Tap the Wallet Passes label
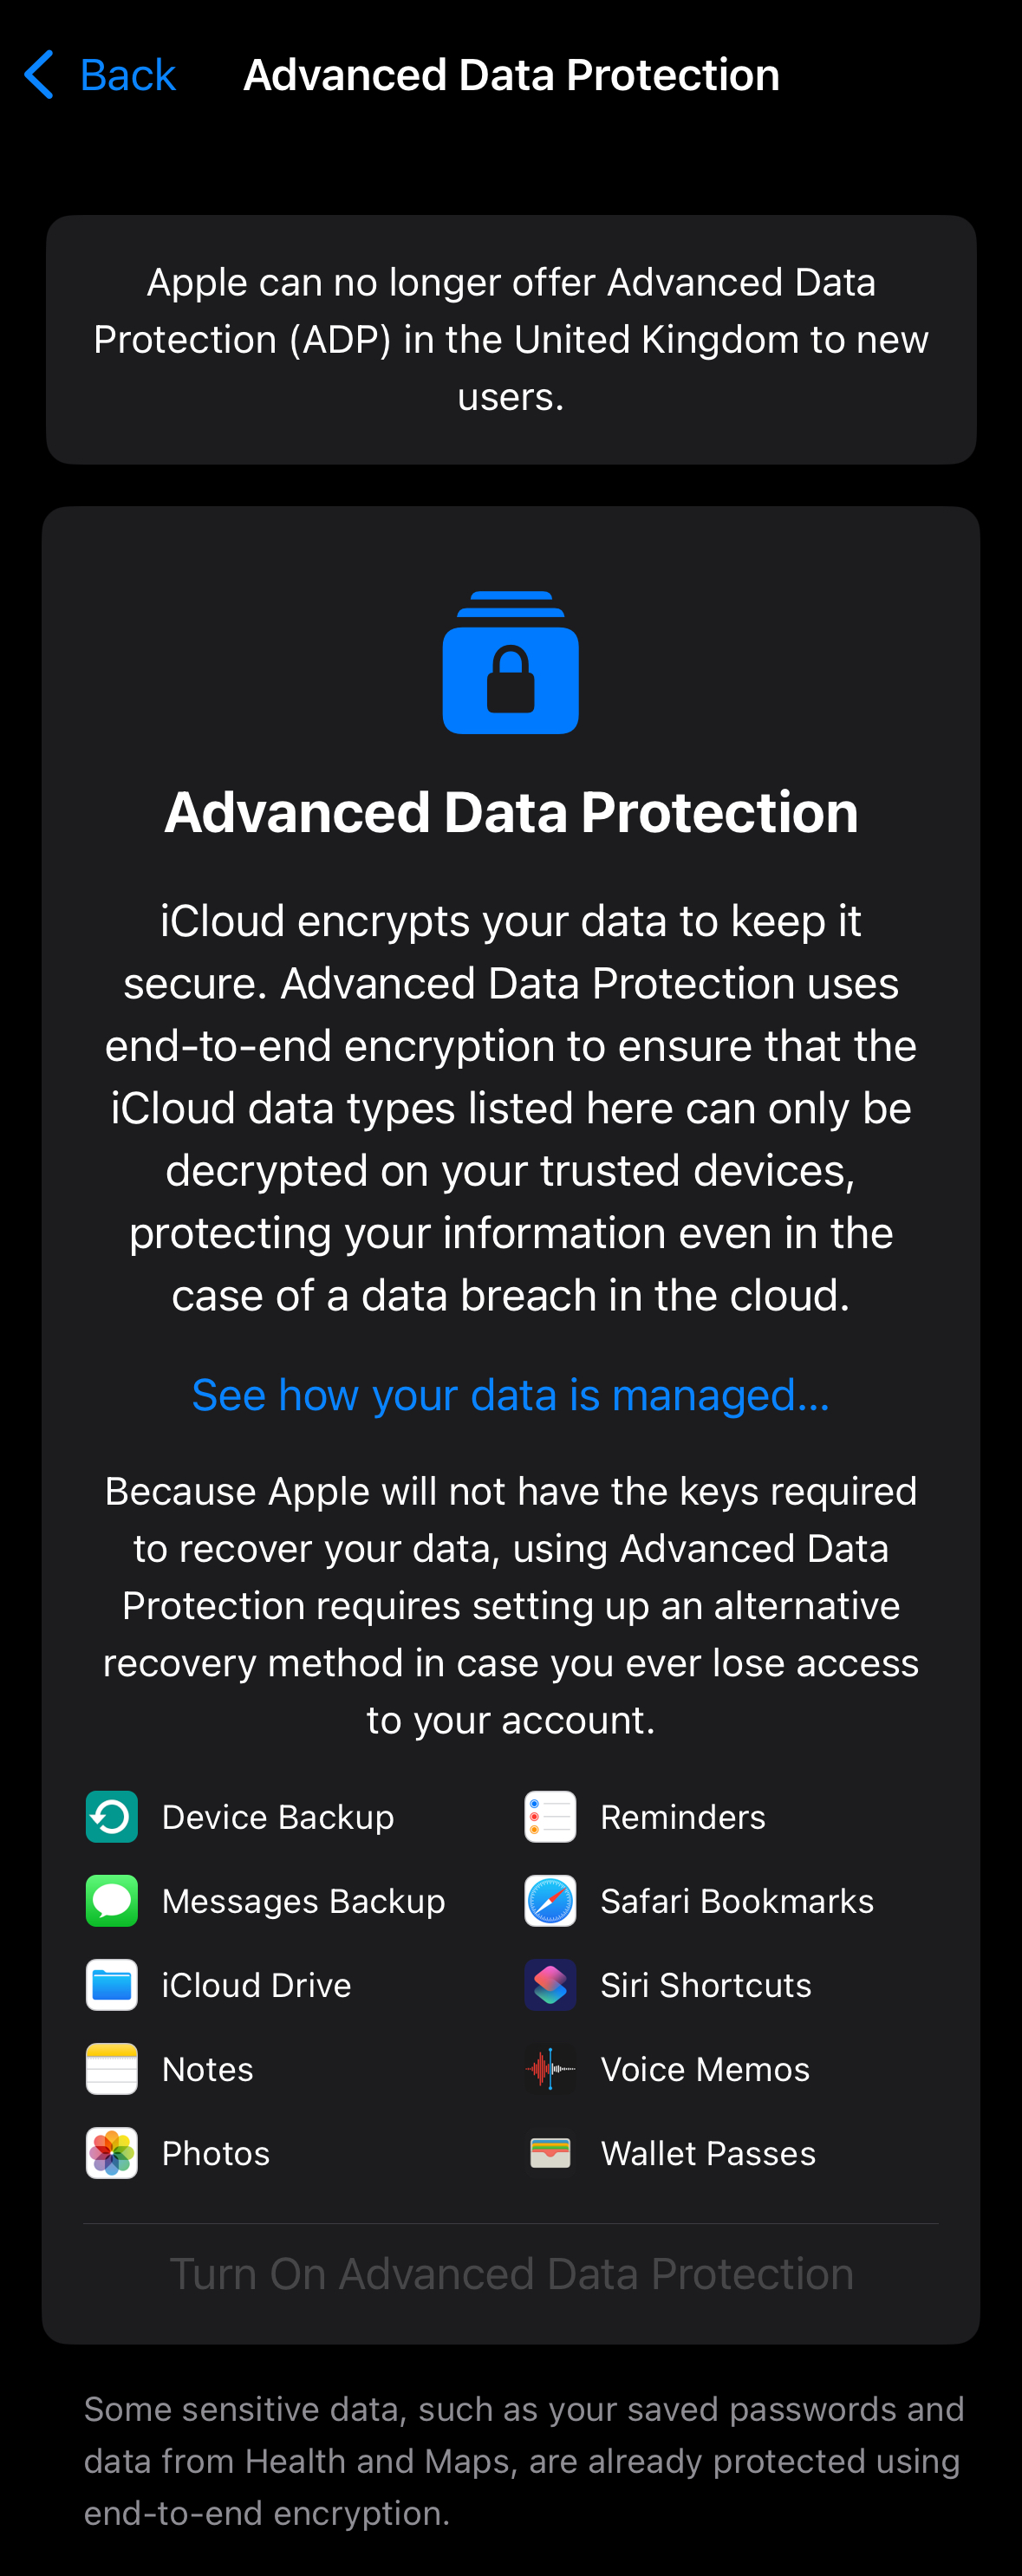The width and height of the screenshot is (1022, 2576). pyautogui.click(x=708, y=2152)
